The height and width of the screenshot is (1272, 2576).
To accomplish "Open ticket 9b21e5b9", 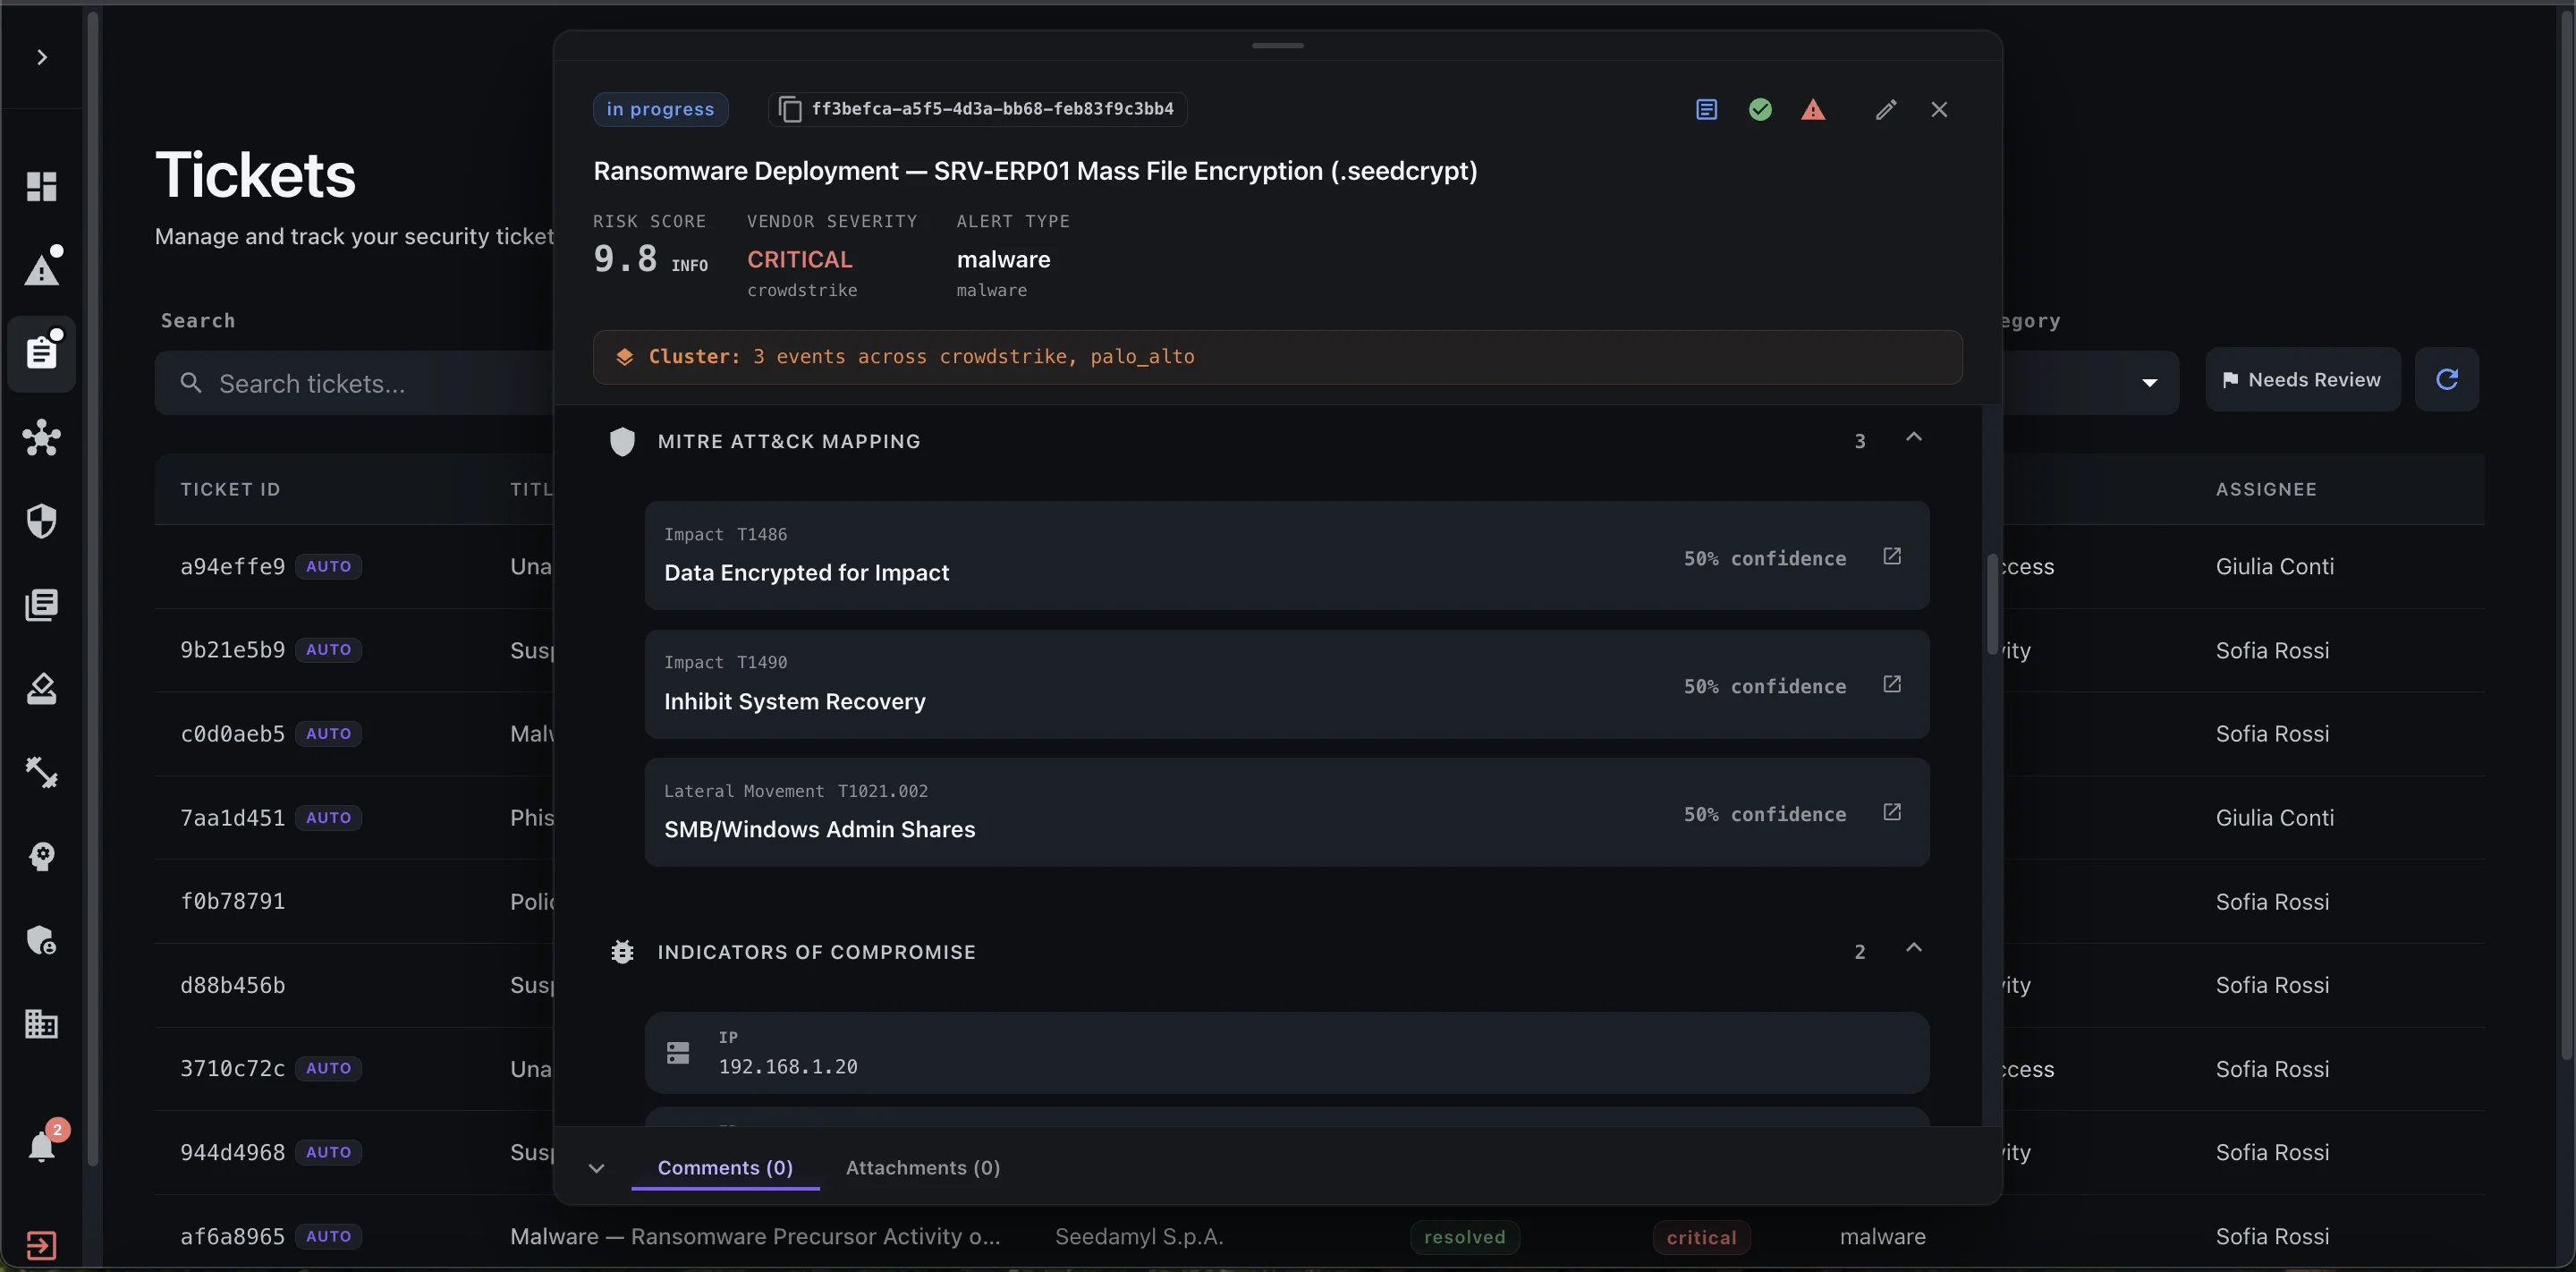I will click(x=233, y=650).
